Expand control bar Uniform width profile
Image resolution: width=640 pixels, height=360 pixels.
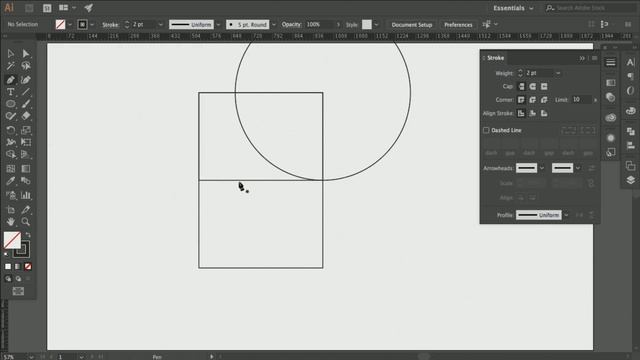pos(218,24)
